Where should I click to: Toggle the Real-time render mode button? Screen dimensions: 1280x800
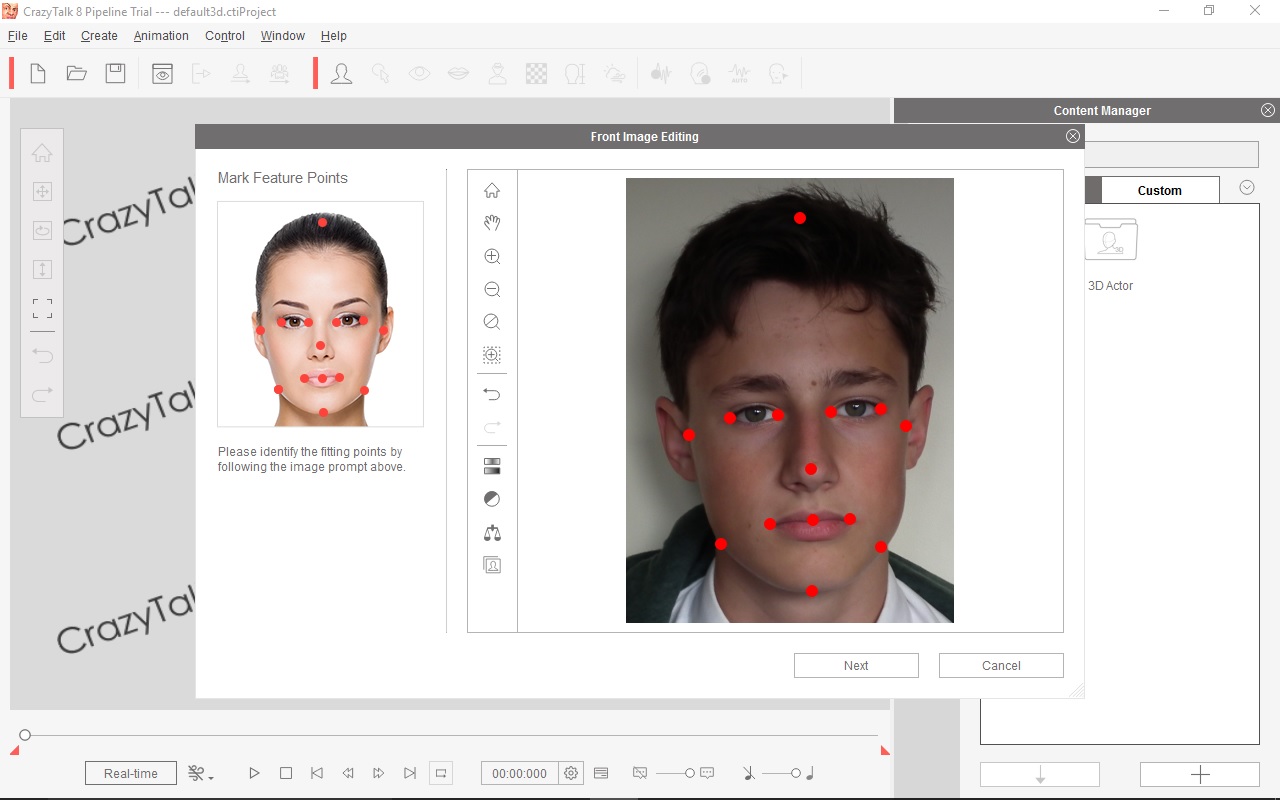(131, 773)
